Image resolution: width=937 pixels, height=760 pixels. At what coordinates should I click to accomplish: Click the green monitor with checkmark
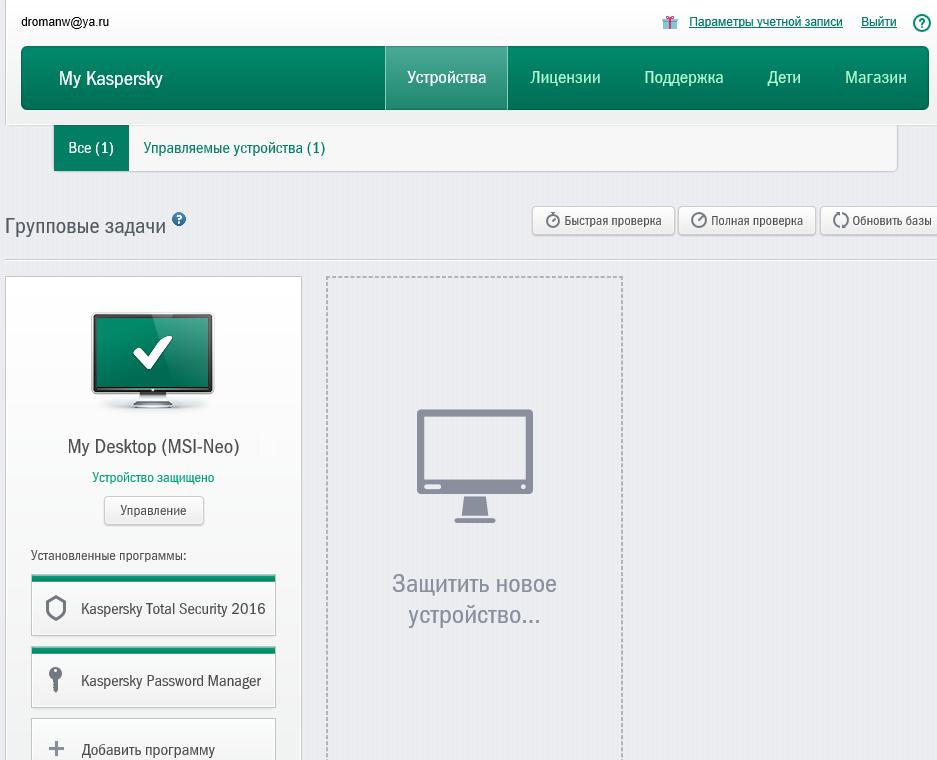click(x=152, y=359)
